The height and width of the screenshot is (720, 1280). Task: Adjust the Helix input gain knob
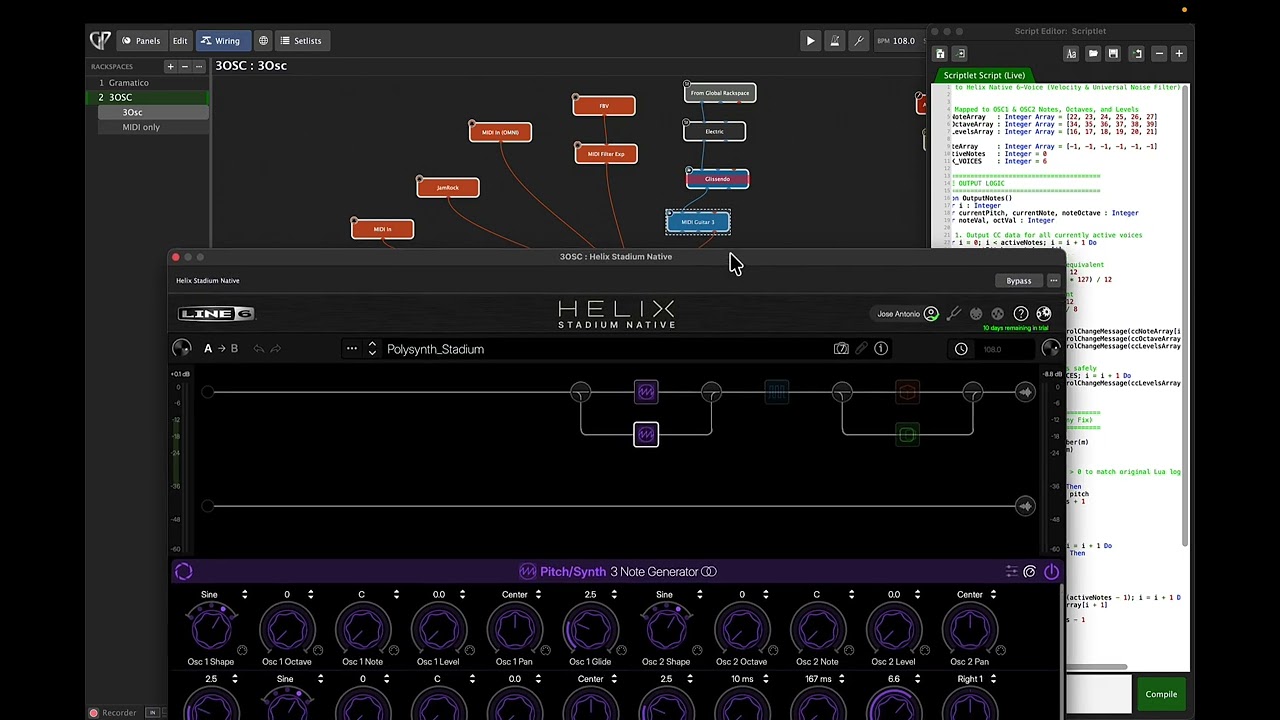tap(181, 349)
